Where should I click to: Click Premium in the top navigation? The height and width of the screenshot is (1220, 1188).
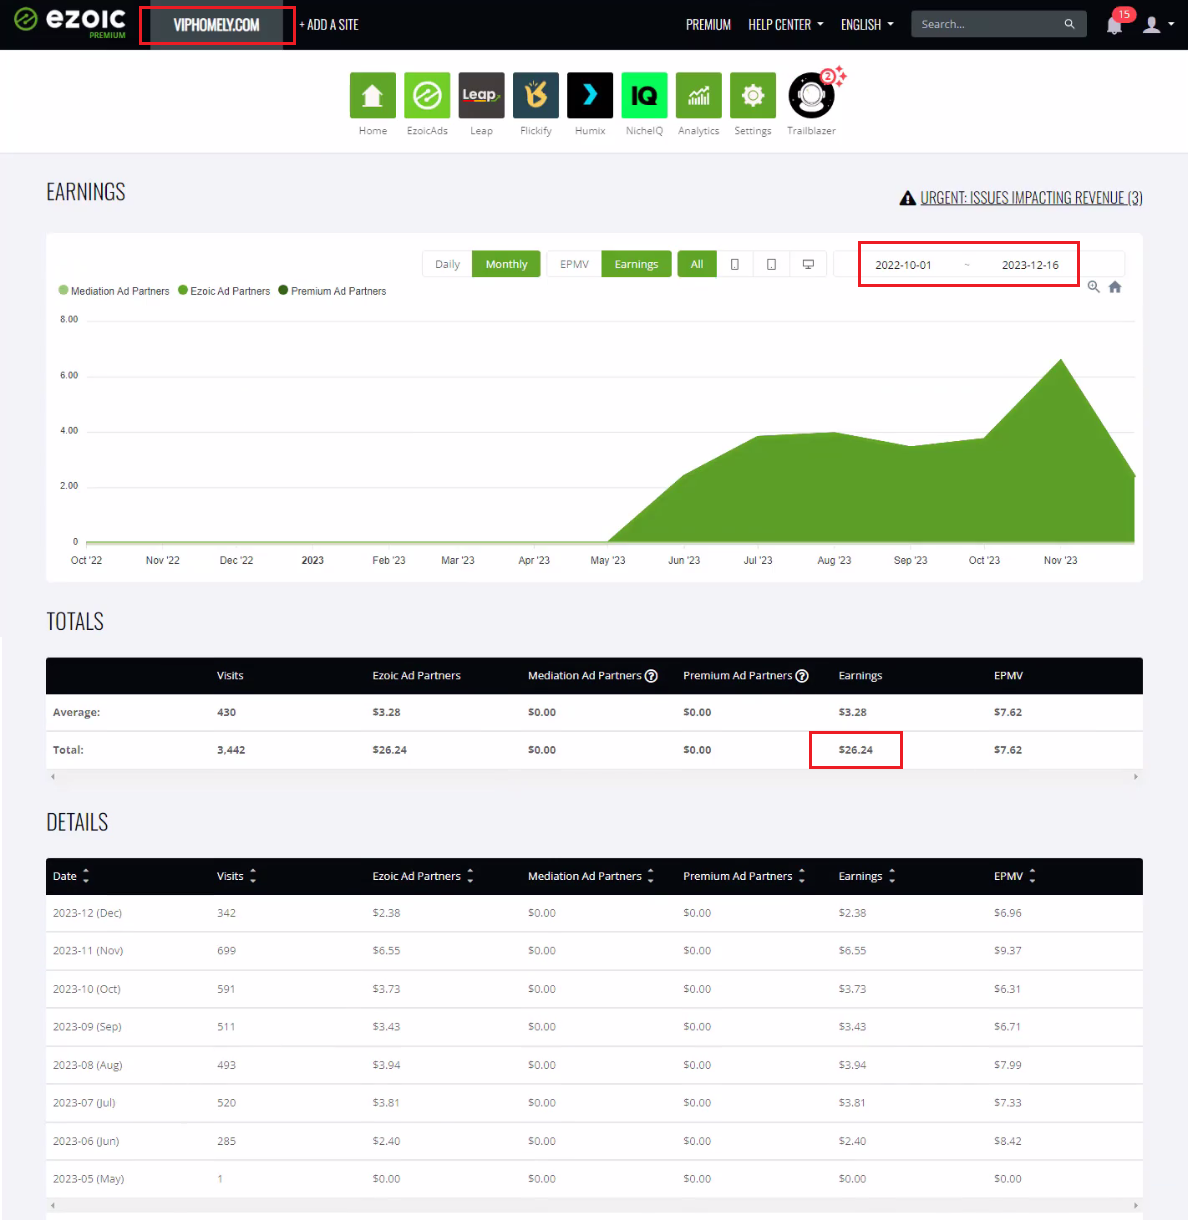(708, 24)
